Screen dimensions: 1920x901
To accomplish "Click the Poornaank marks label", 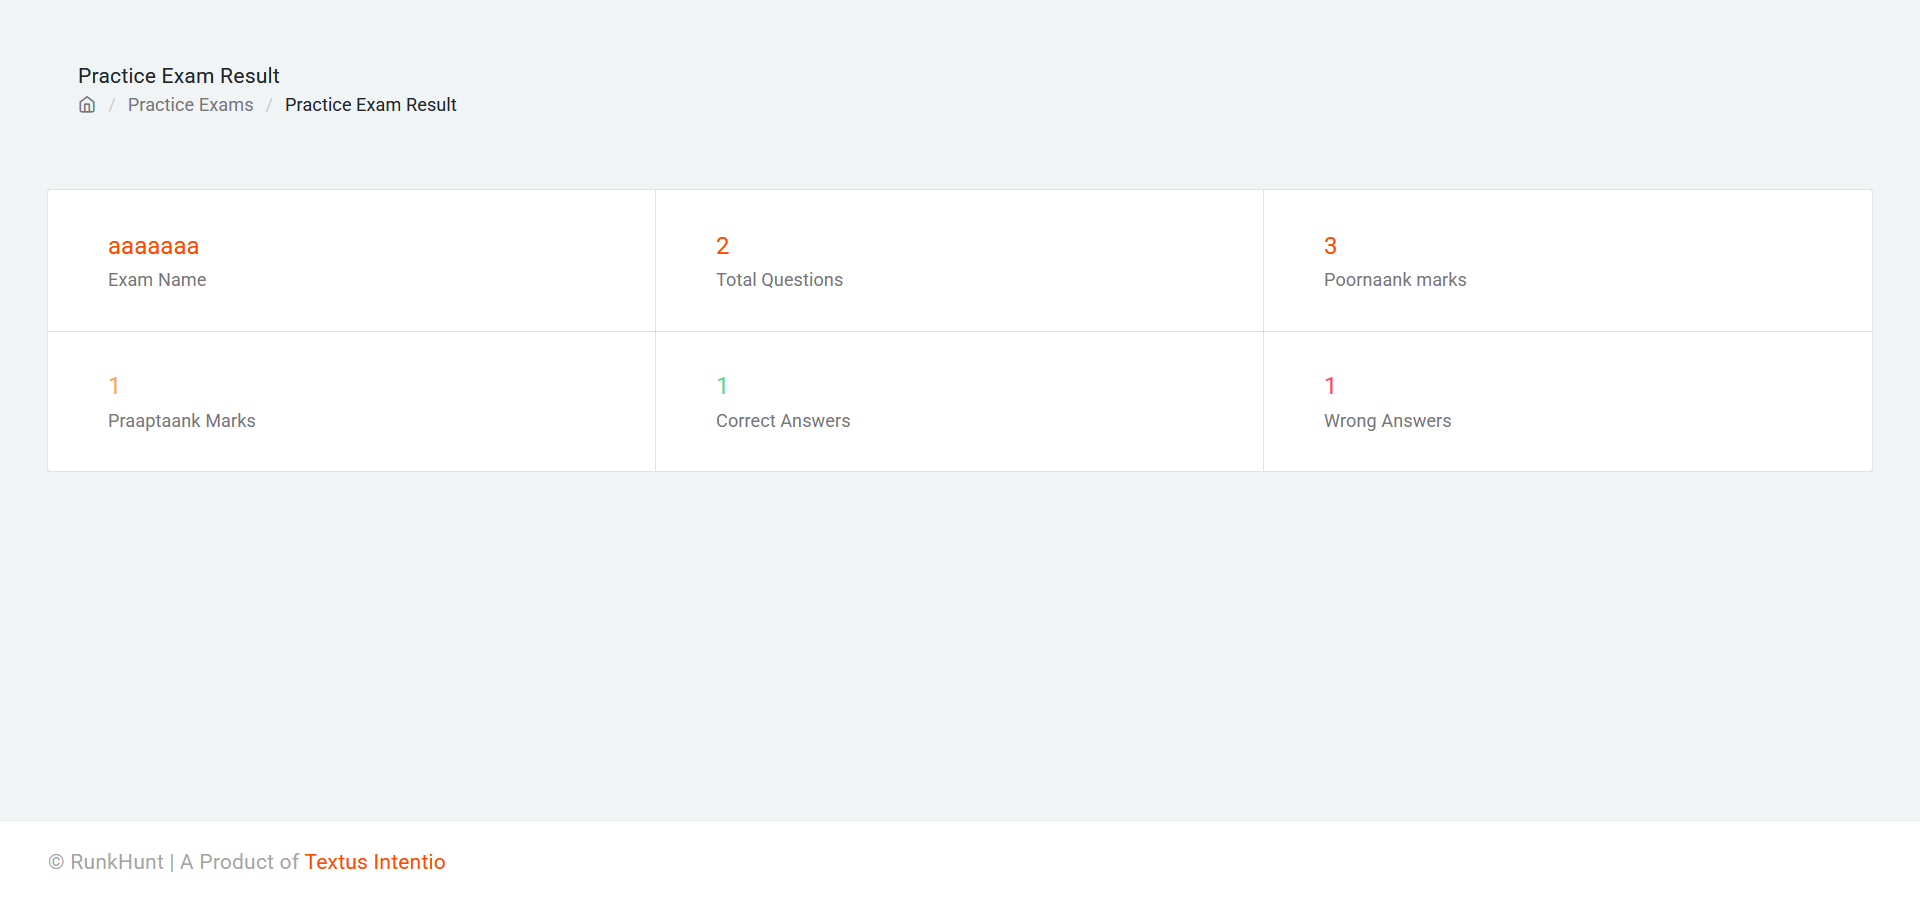I will 1395,280.
